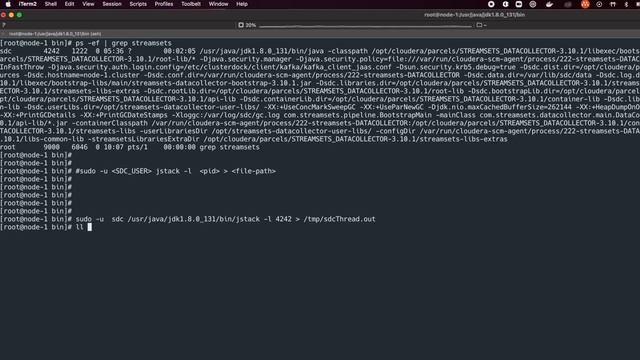The image size is (640, 360).
Task: Open the Shell menu
Action: [x=51, y=4]
